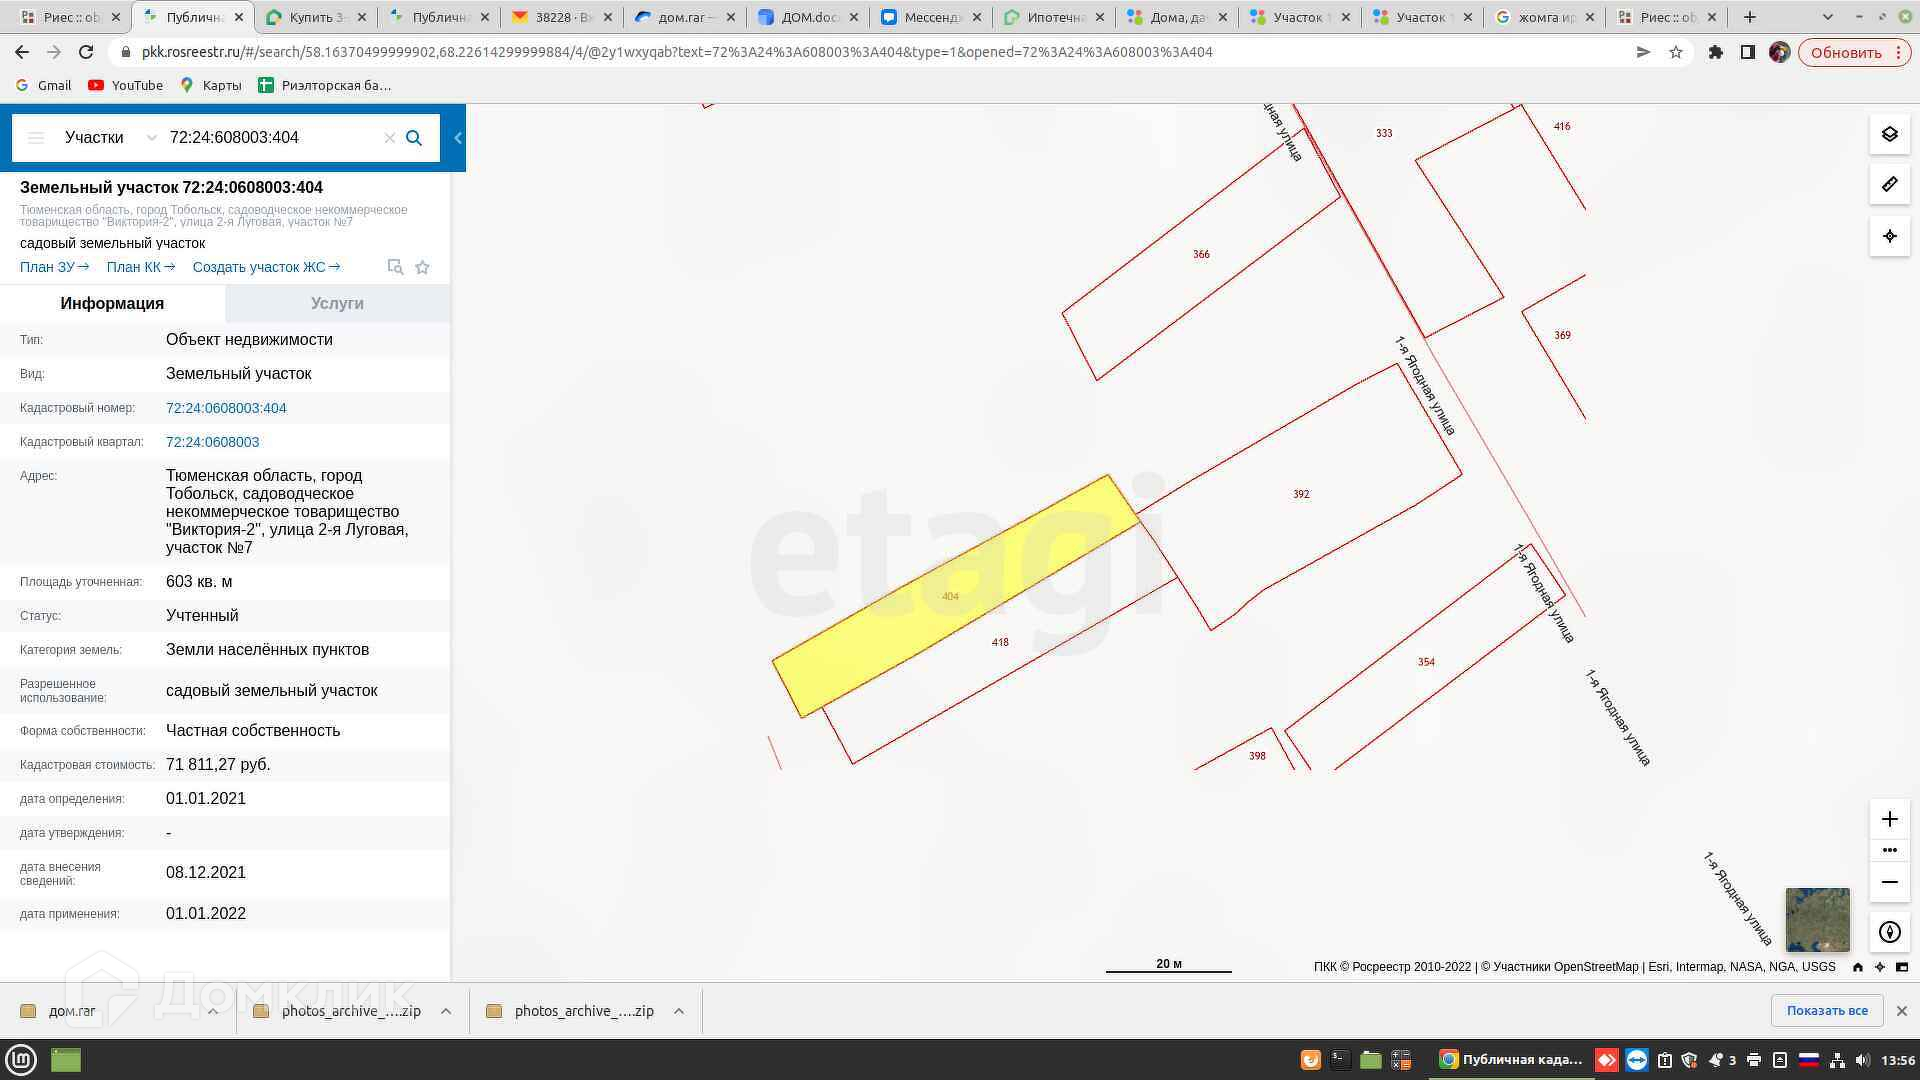
Task: Open the hamburger menu in the search panel
Action: pos(36,138)
